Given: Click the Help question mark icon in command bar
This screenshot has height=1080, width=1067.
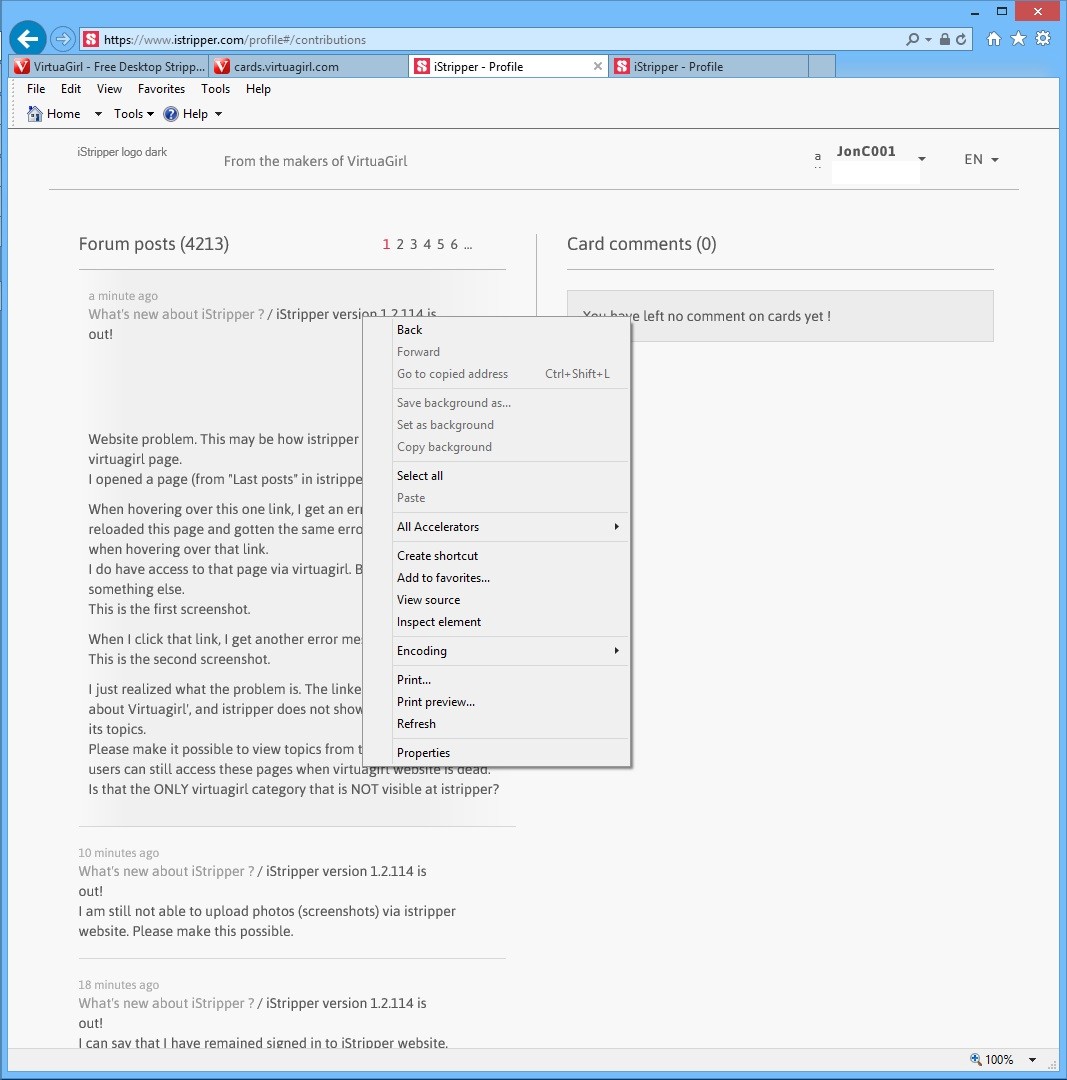Looking at the screenshot, I should [171, 114].
